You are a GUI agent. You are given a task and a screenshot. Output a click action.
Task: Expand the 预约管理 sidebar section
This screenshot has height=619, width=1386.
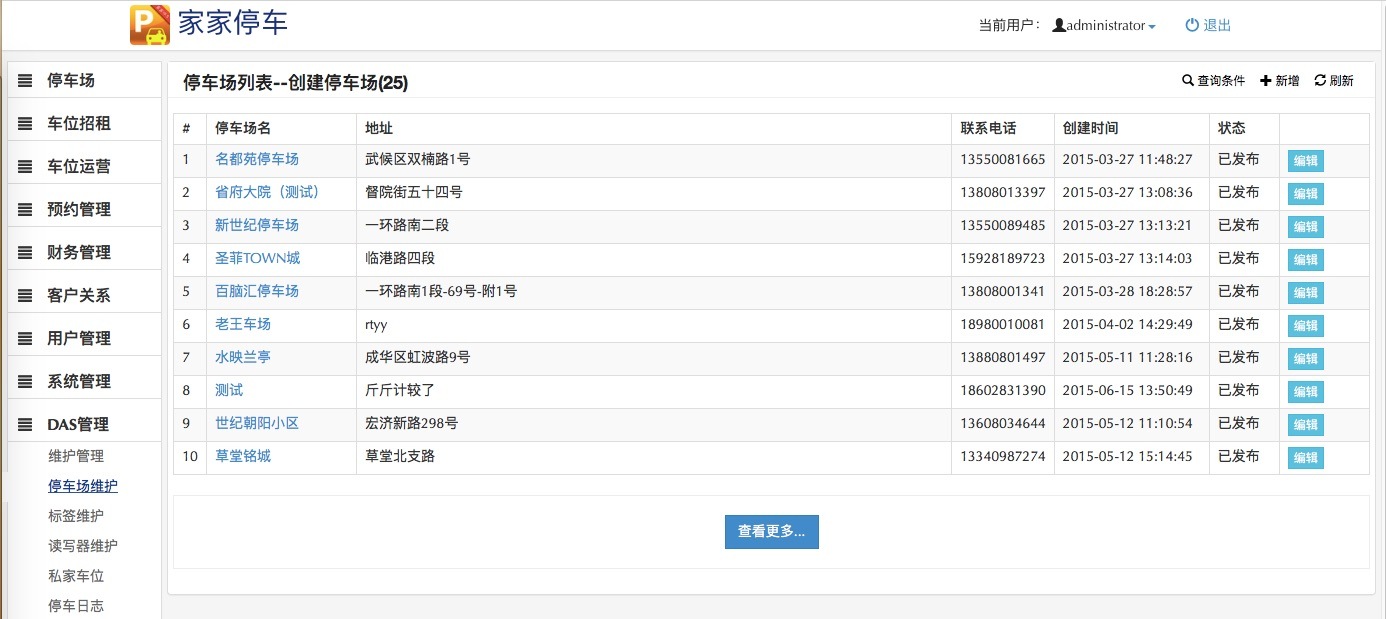pos(79,210)
